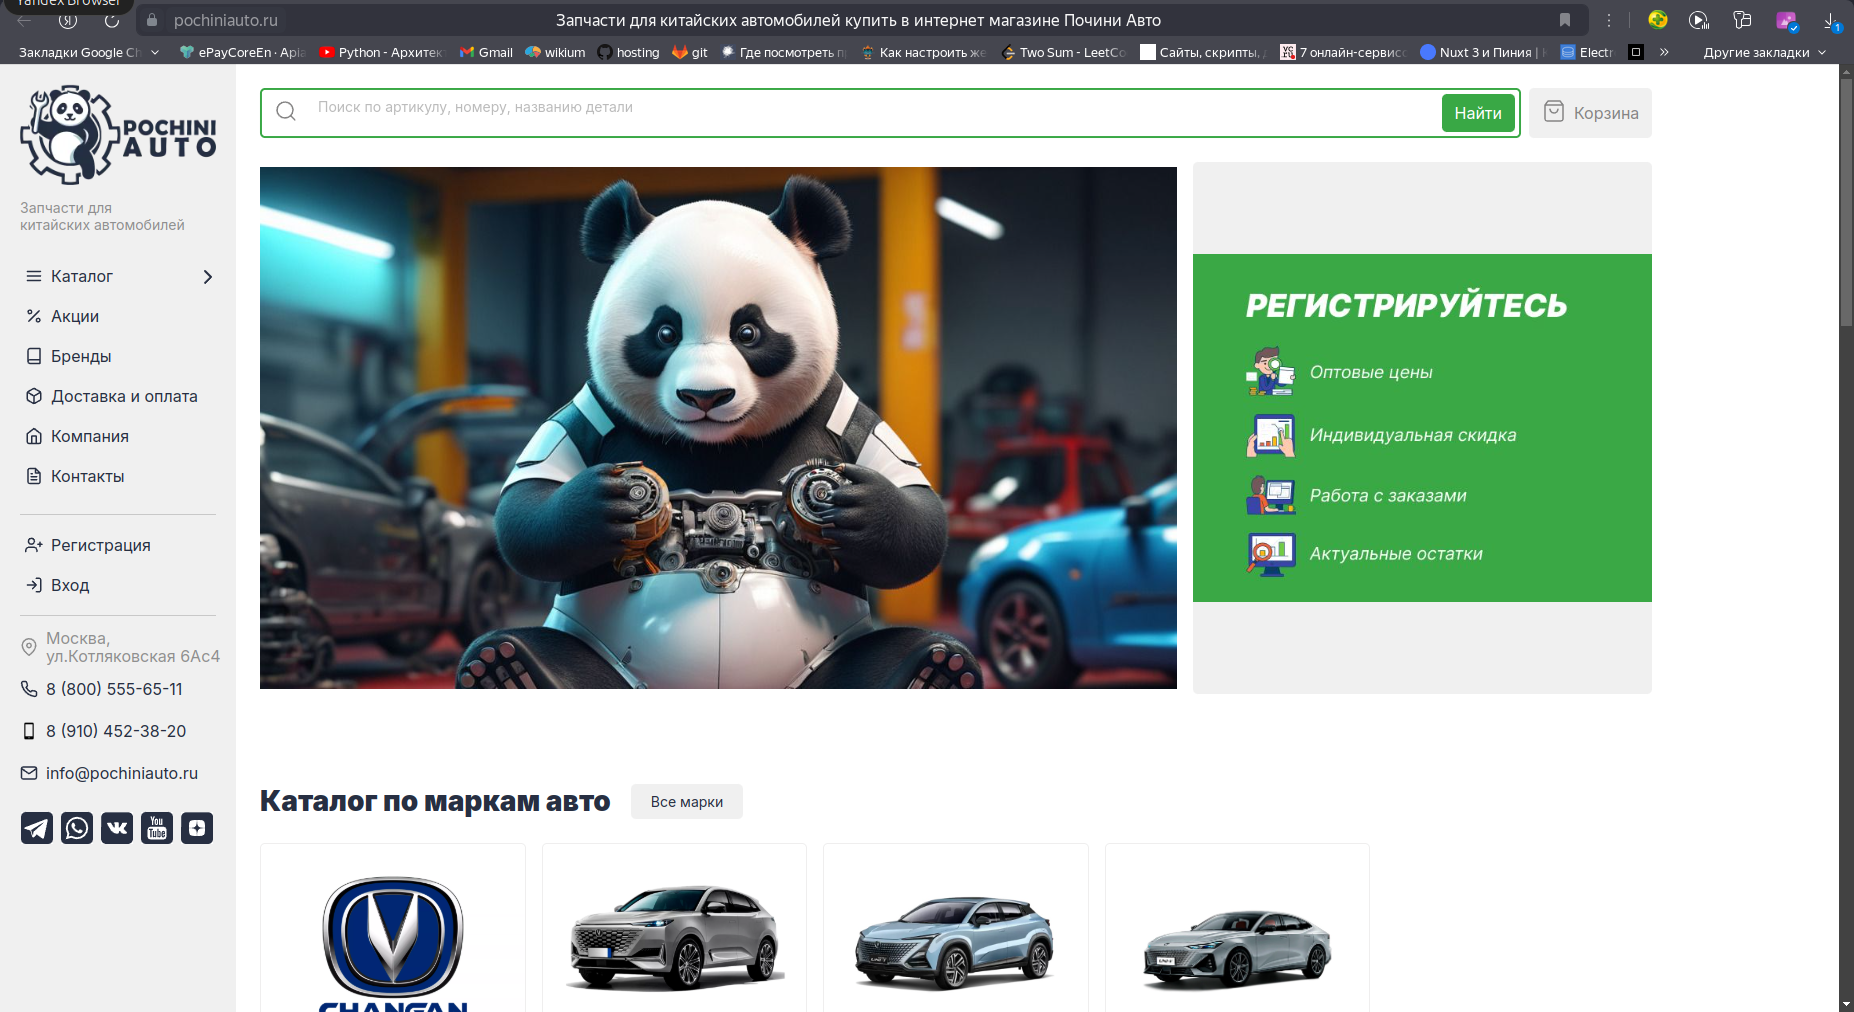1854x1012 pixels.
Task: Click the Регистрация link
Action: click(101, 545)
